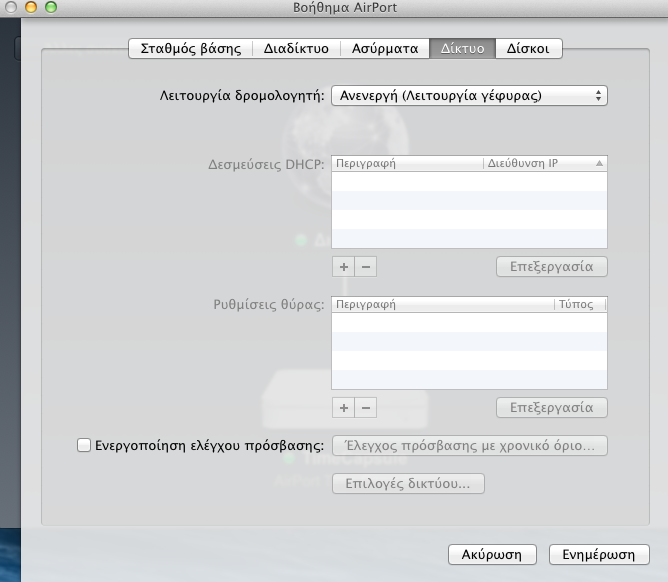Image resolution: width=668 pixels, height=582 pixels.
Task: Click the Τύπος column header
Action: (x=580, y=304)
